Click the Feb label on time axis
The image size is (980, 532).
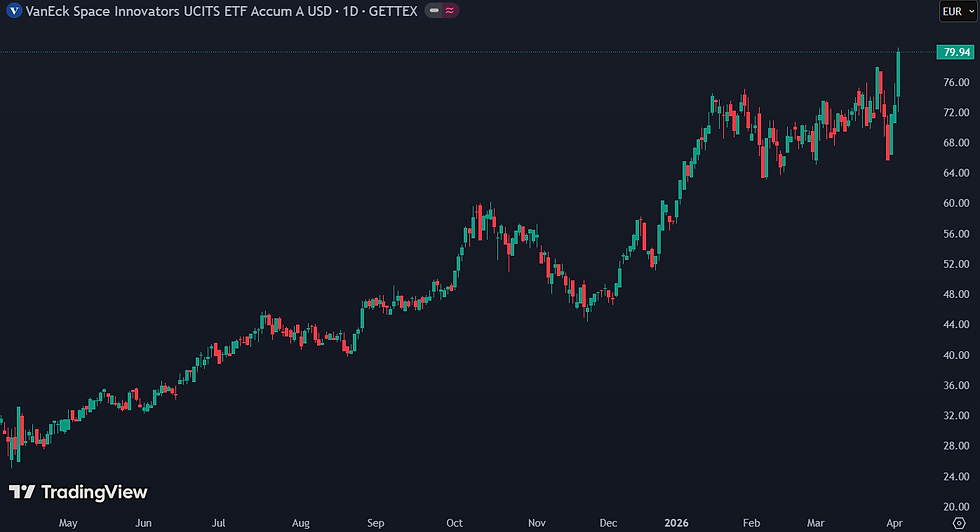coord(751,523)
